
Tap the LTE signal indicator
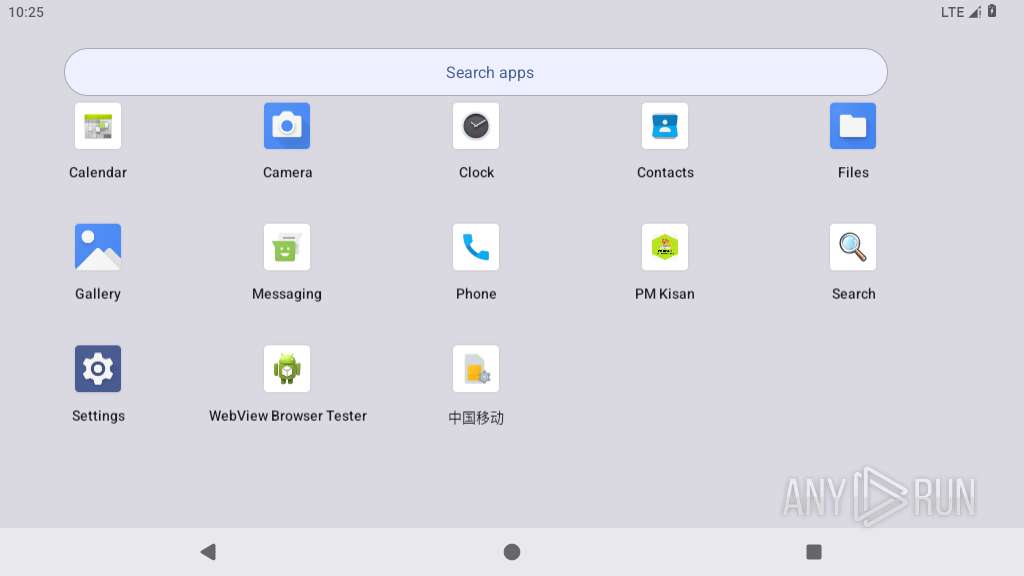pyautogui.click(x=961, y=12)
